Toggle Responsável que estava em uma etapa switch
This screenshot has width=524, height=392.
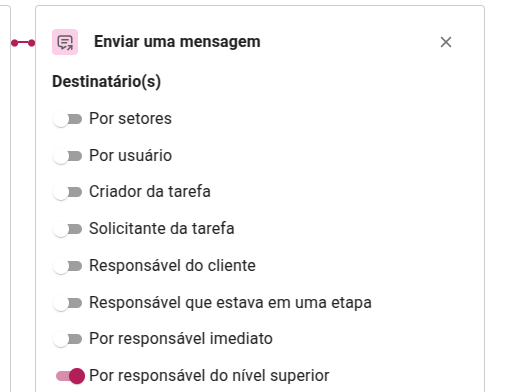point(68,303)
